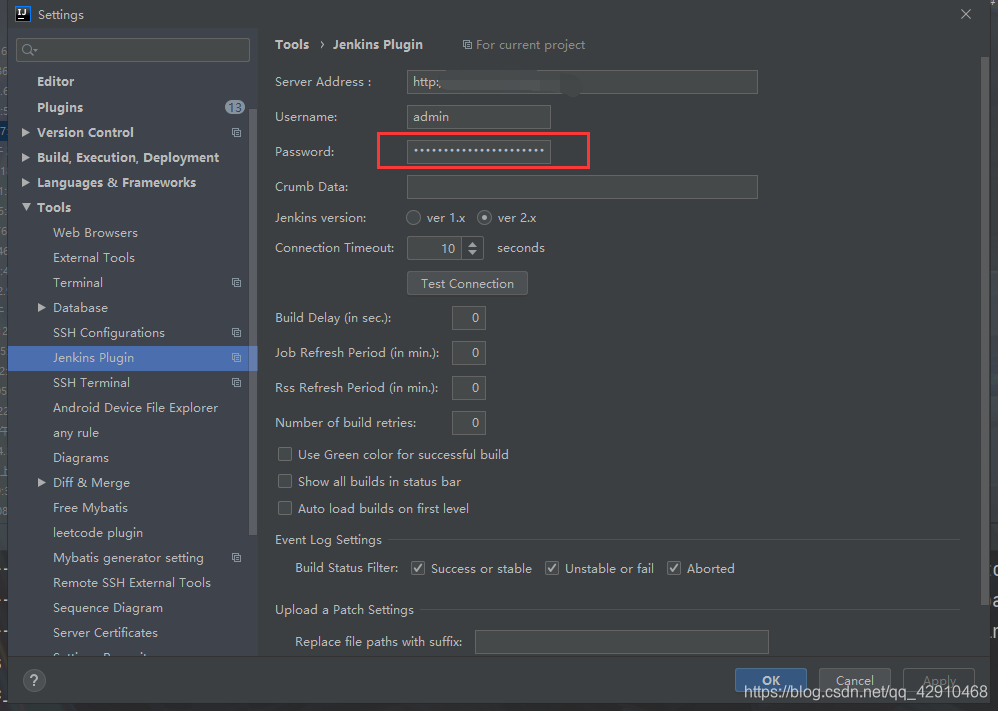Select Remote SSH External Tools
The image size is (998, 711).
tap(132, 583)
